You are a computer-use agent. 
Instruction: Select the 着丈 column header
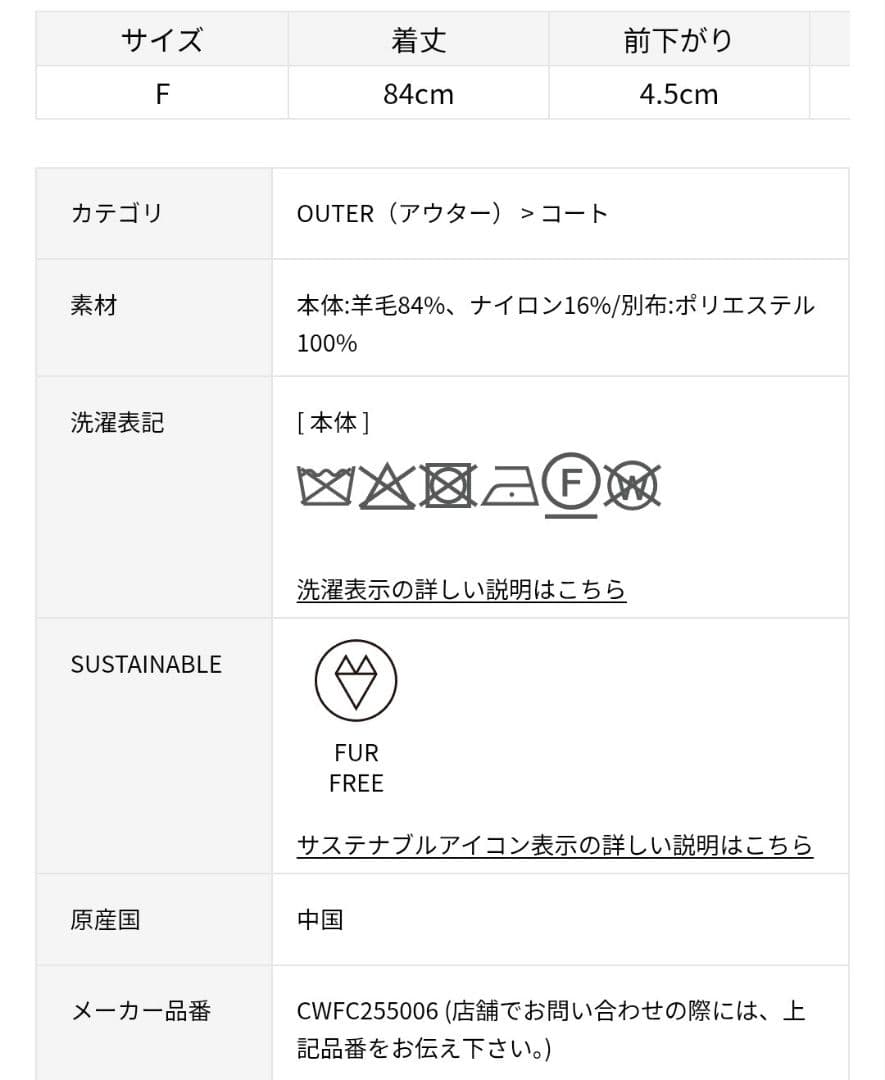[418, 40]
